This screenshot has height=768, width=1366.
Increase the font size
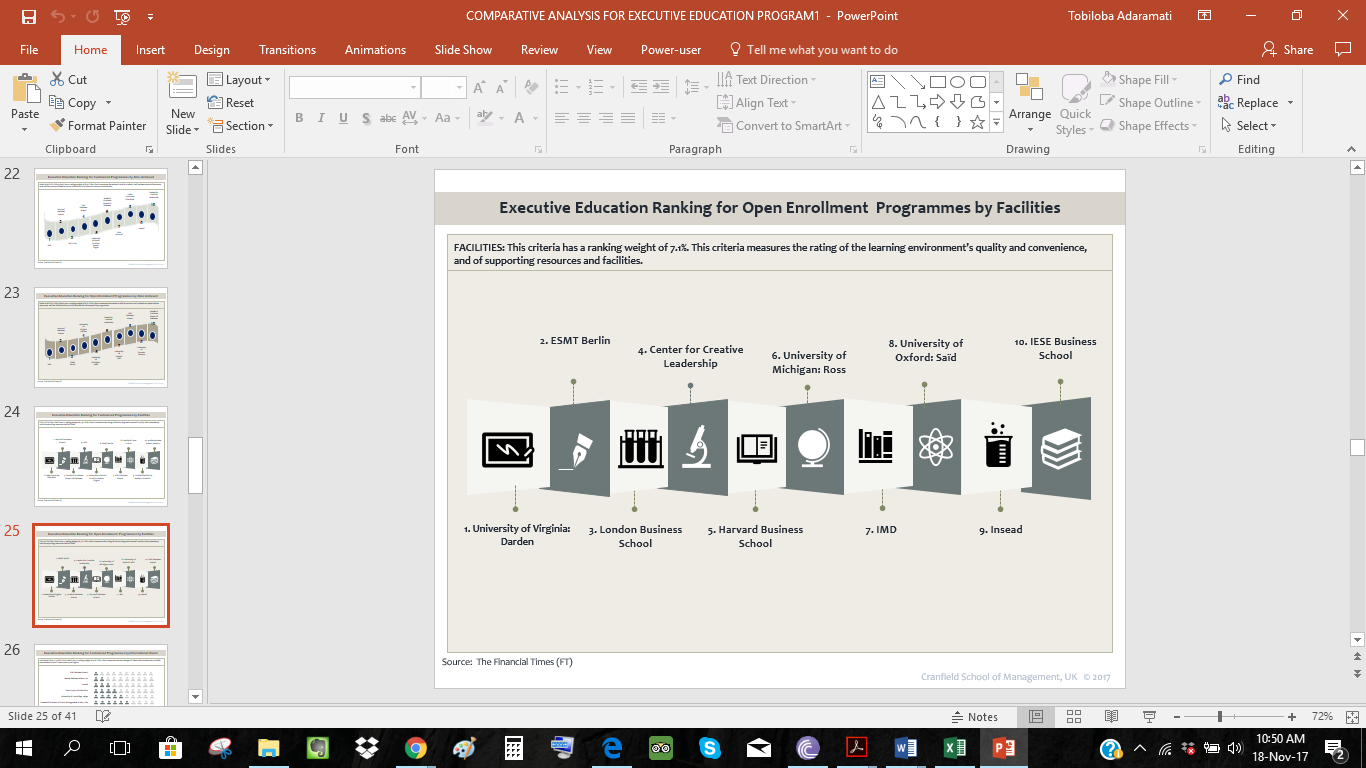tap(480, 88)
